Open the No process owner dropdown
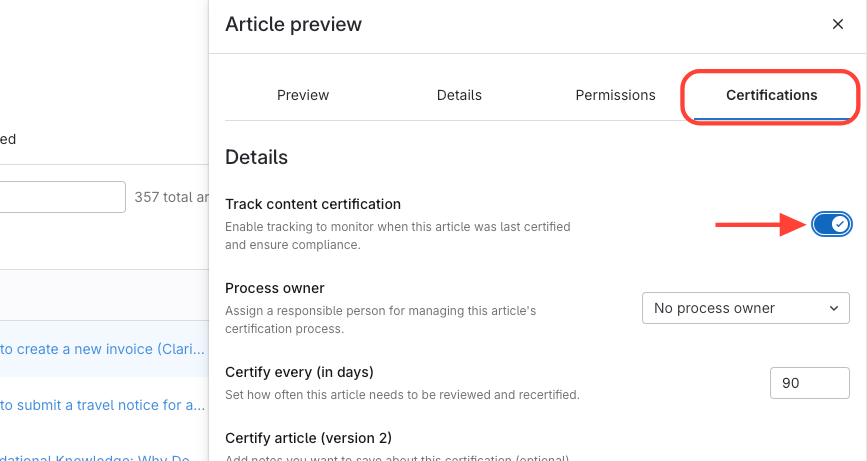The image size is (867, 461). pos(745,308)
